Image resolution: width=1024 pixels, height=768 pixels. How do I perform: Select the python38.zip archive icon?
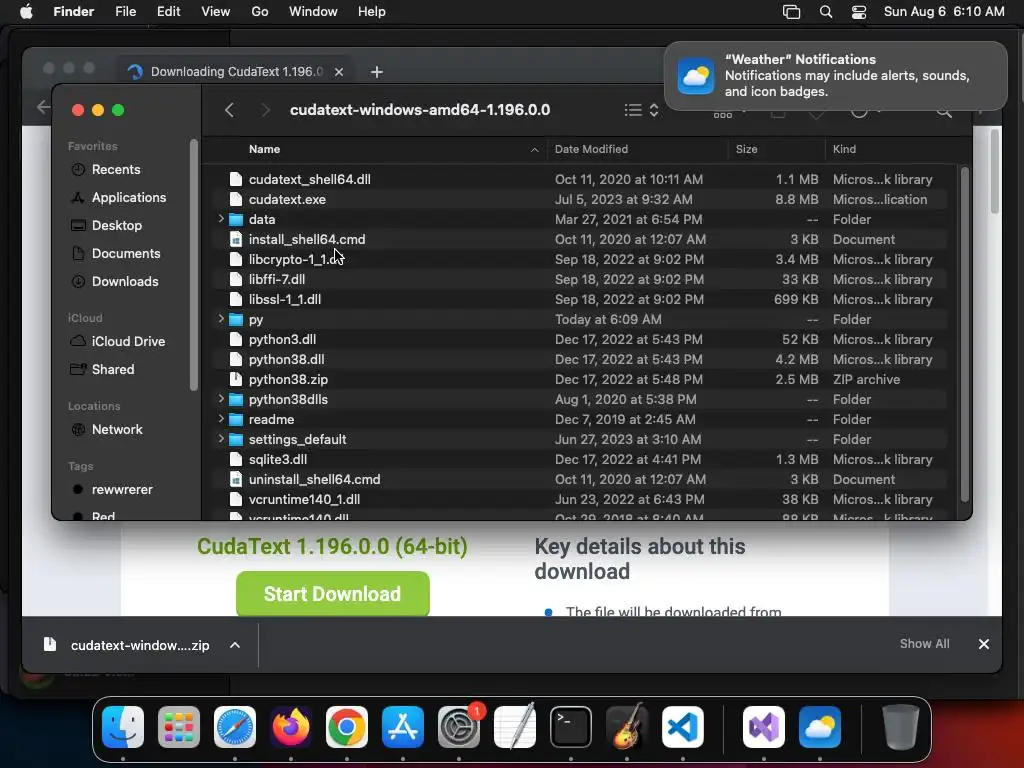pyautogui.click(x=236, y=379)
